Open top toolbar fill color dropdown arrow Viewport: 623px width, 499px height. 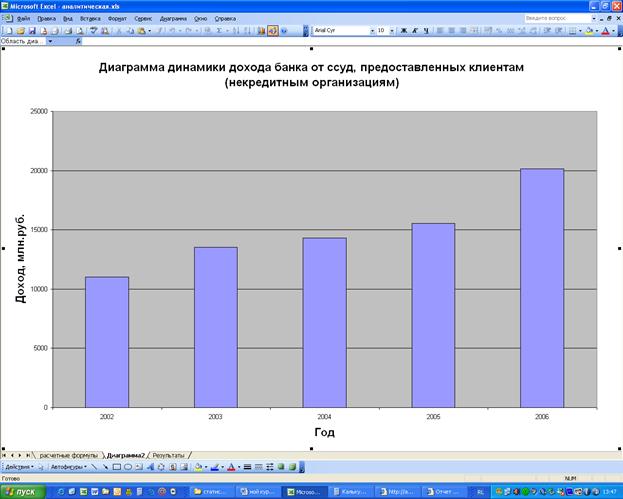[x=597, y=31]
